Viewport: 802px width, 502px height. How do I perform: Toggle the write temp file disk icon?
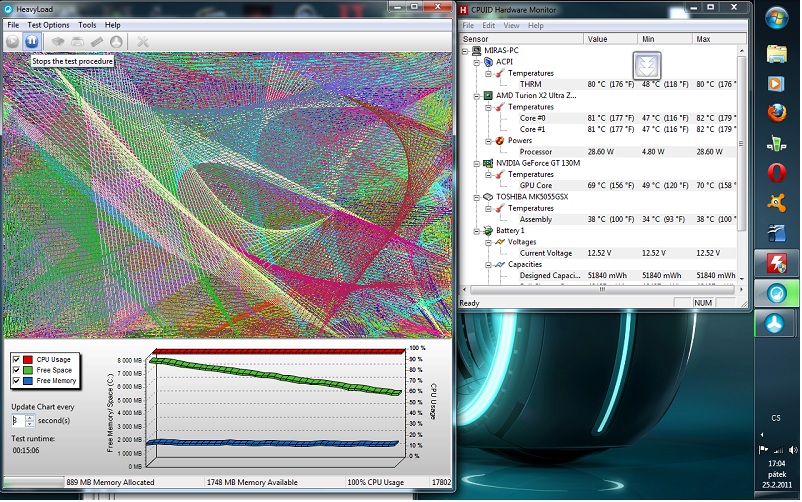tap(77, 41)
